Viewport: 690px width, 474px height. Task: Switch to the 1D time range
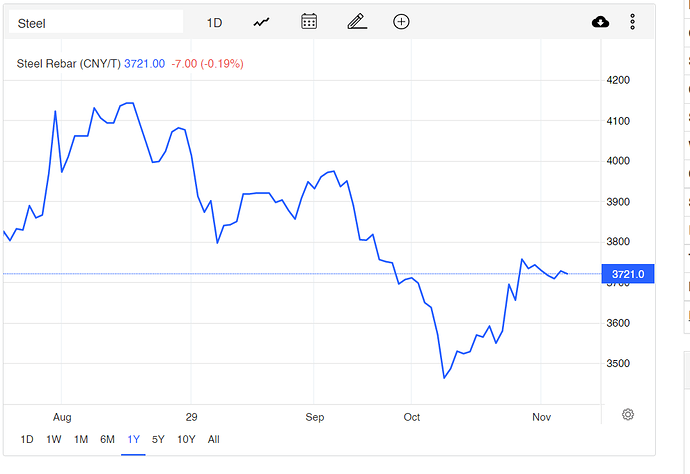(27, 439)
